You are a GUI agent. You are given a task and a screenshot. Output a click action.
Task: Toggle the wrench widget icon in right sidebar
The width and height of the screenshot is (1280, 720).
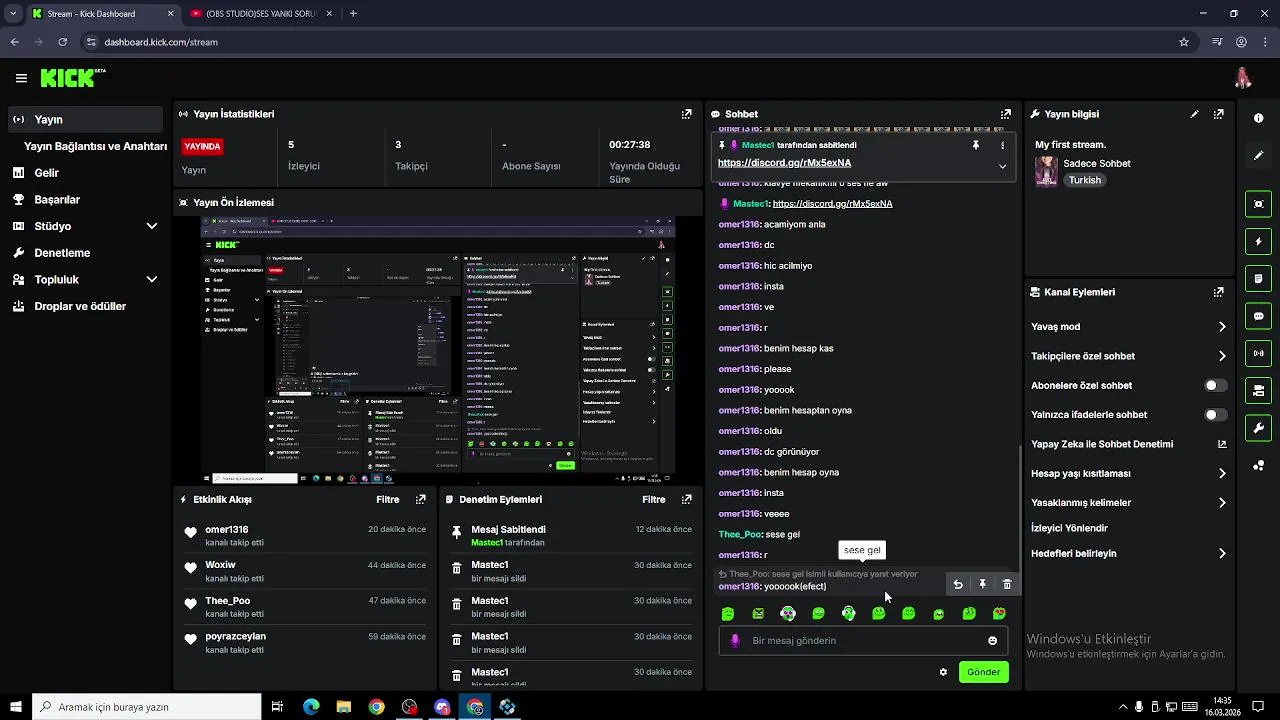pos(1258,428)
